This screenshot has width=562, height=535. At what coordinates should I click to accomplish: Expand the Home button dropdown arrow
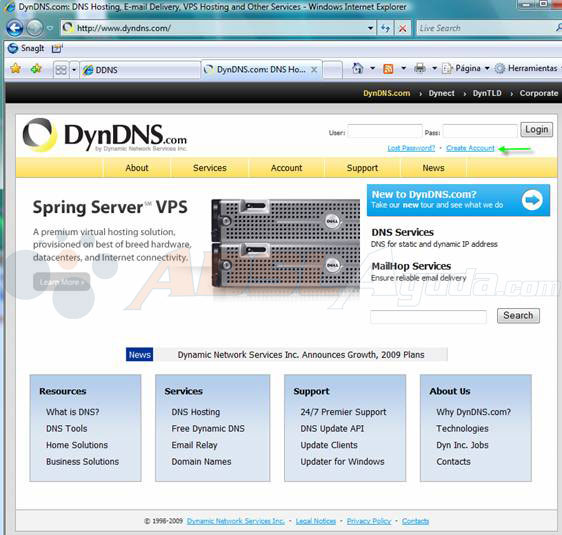(372, 68)
